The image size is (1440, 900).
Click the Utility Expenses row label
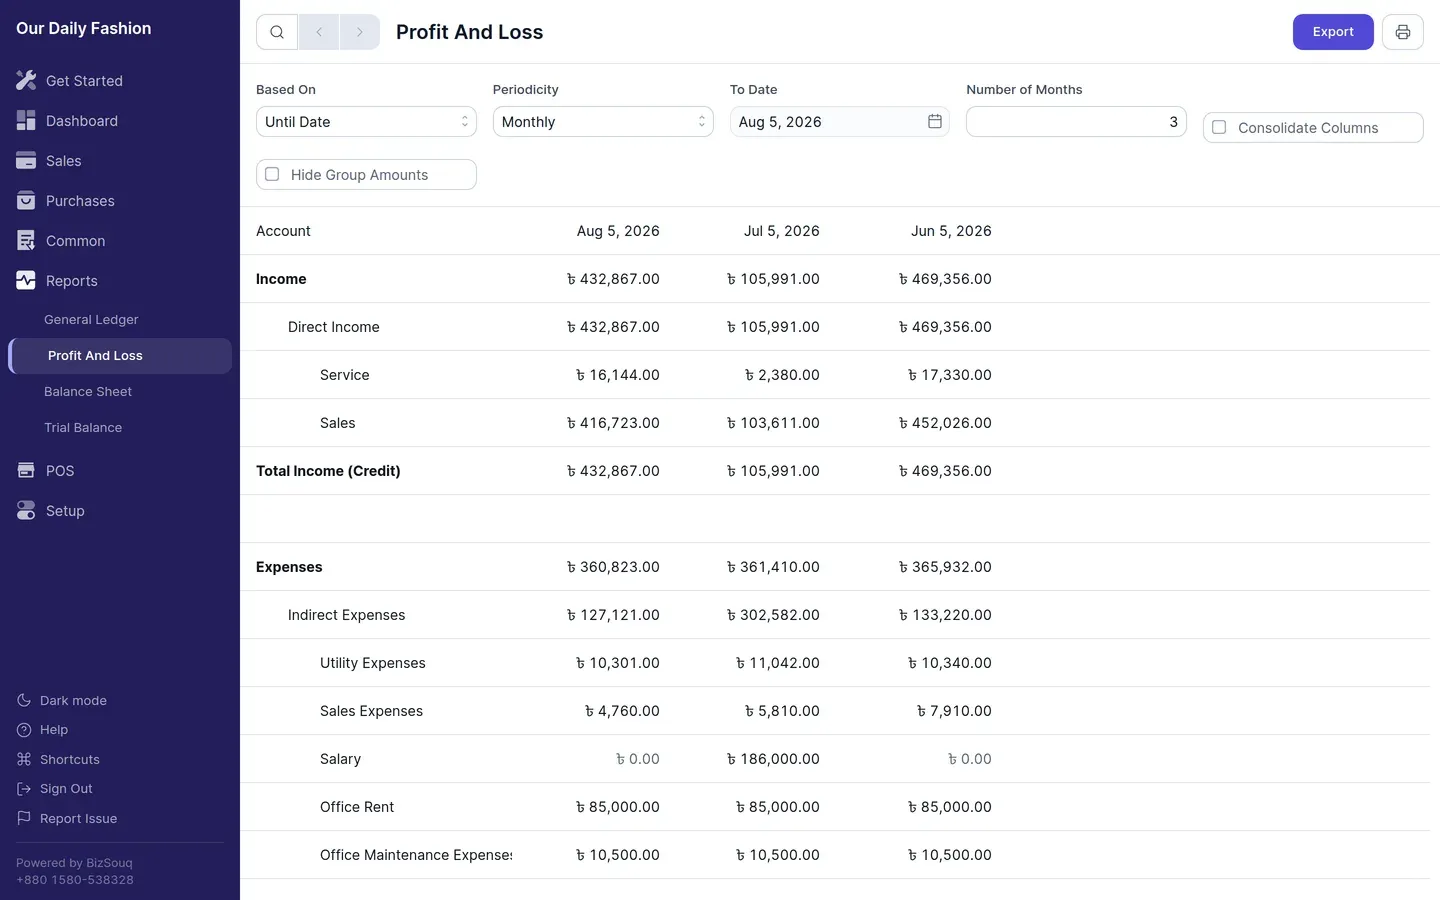click(x=373, y=663)
